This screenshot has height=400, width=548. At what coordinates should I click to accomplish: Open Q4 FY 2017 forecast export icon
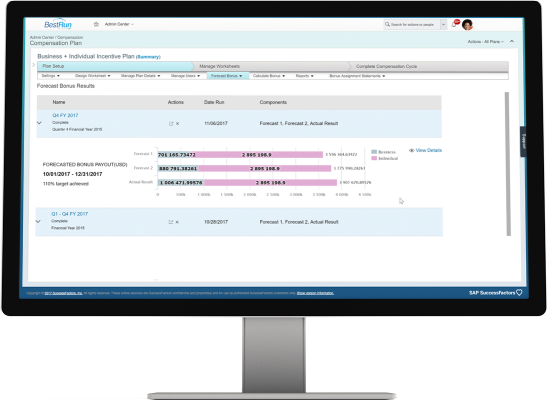171,124
